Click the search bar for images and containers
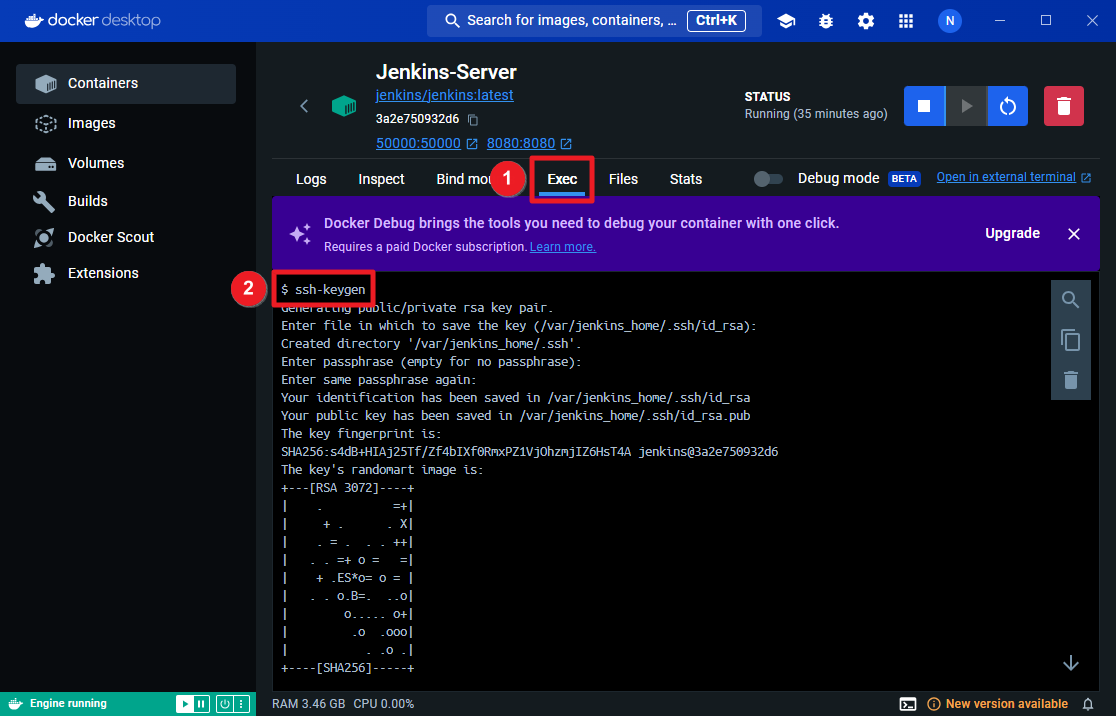The height and width of the screenshot is (716, 1116). [x=594, y=21]
